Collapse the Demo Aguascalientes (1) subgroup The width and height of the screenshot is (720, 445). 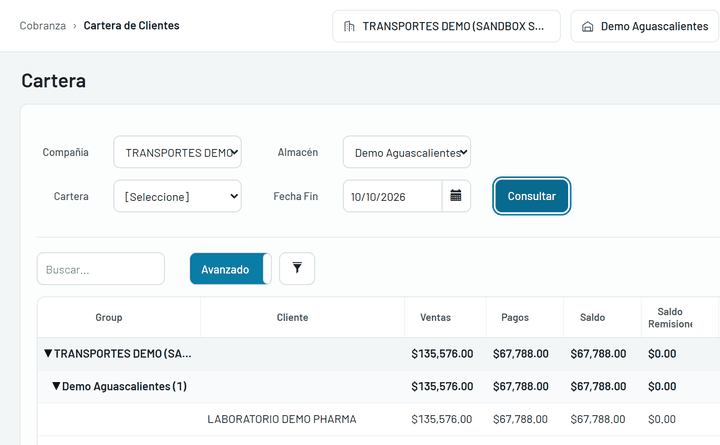coord(56,386)
